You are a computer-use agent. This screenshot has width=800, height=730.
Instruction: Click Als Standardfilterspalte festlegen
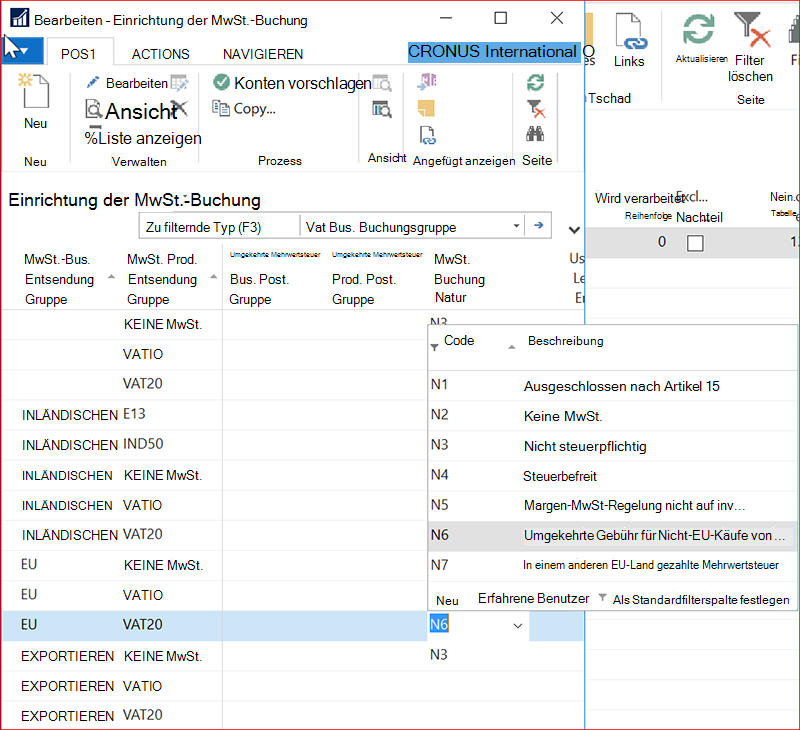click(x=701, y=599)
